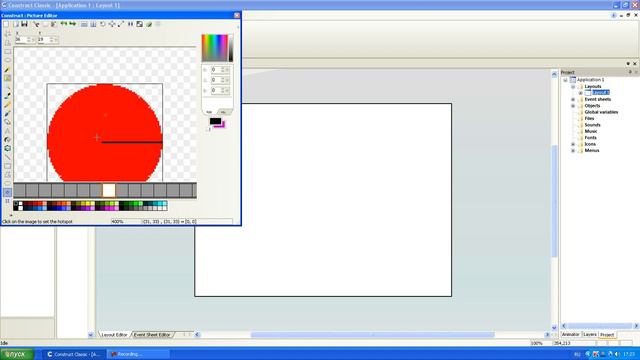Expand the Menus folder

pos(573,151)
